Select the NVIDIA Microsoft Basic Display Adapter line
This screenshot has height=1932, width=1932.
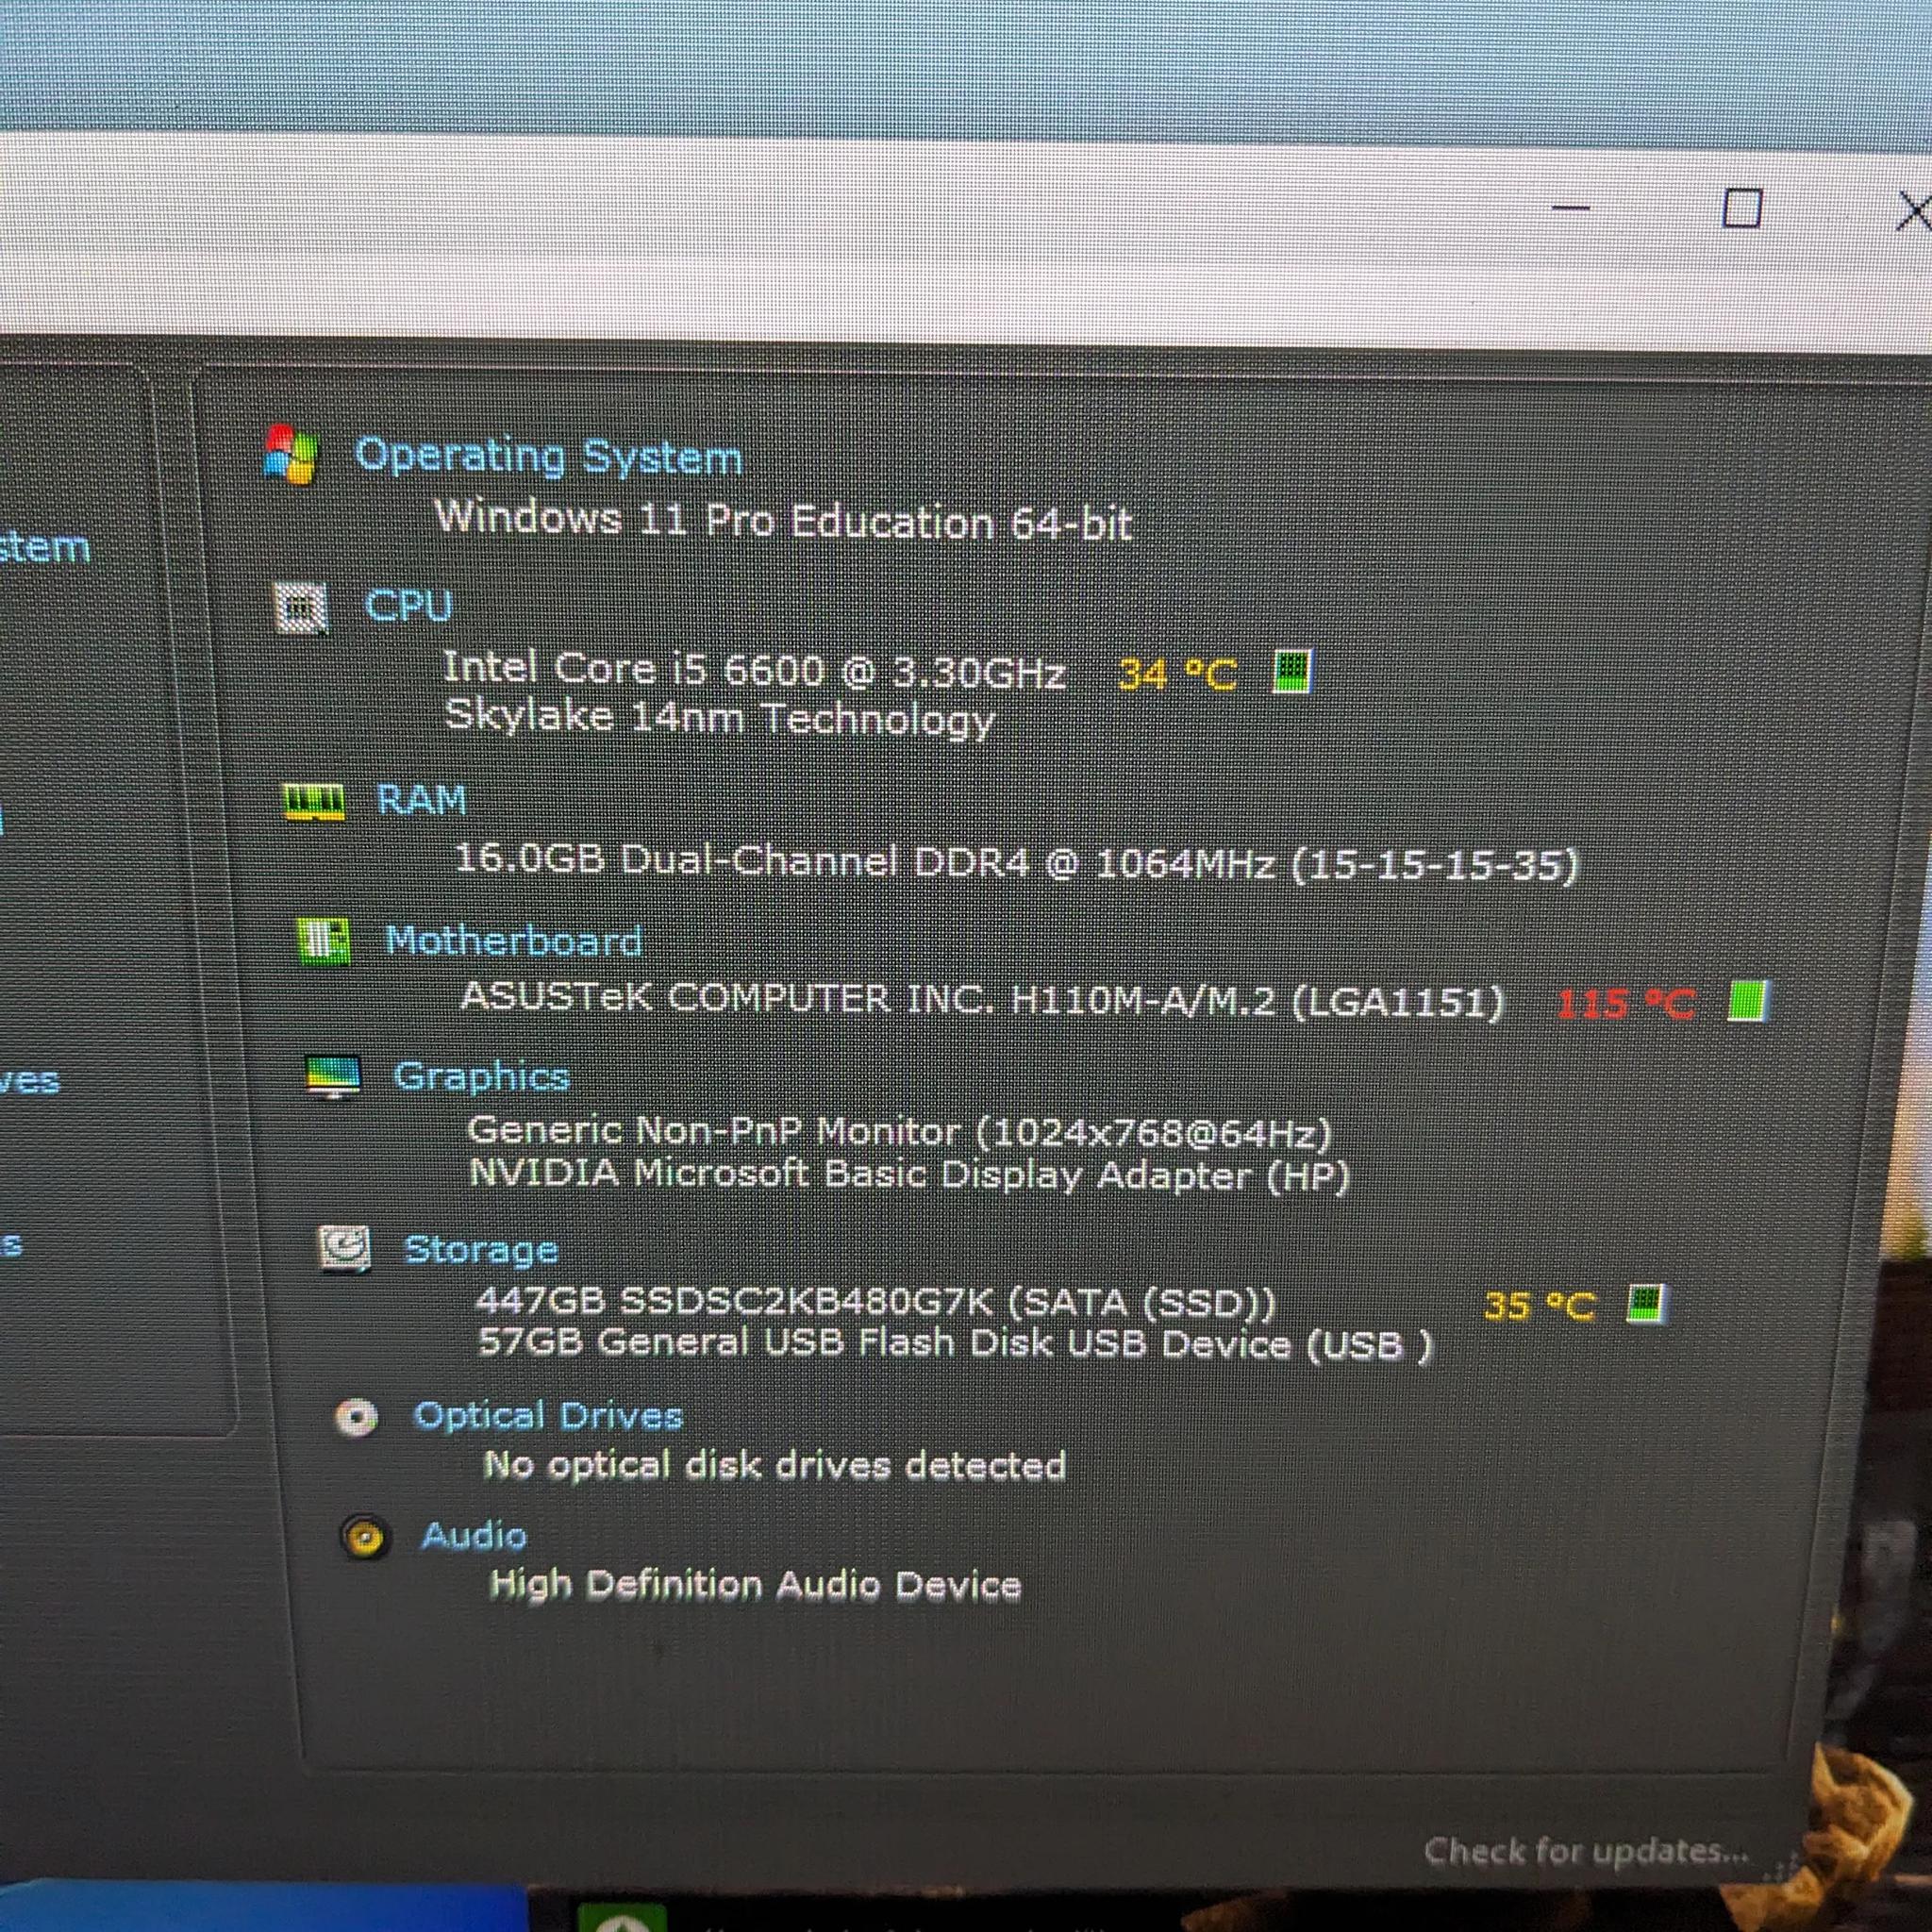(910, 1174)
